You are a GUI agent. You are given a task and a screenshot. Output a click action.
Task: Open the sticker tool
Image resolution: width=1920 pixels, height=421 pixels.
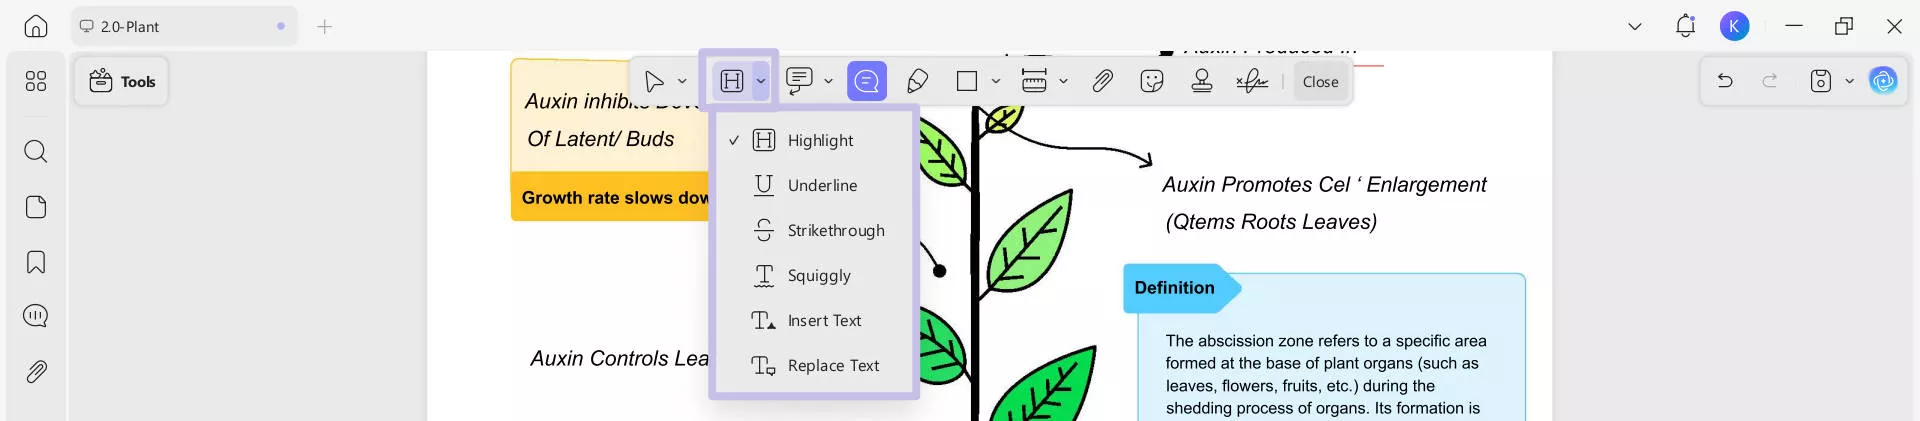click(x=1152, y=81)
